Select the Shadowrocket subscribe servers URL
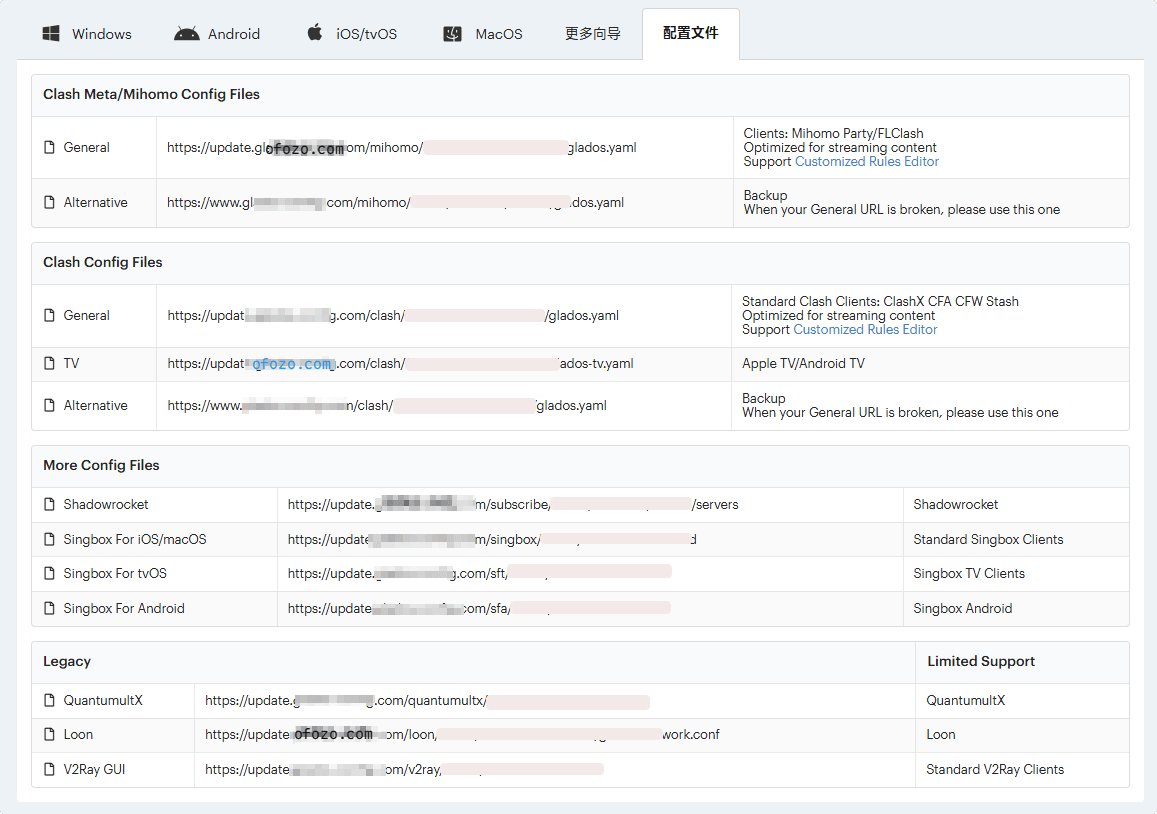 click(x=512, y=505)
